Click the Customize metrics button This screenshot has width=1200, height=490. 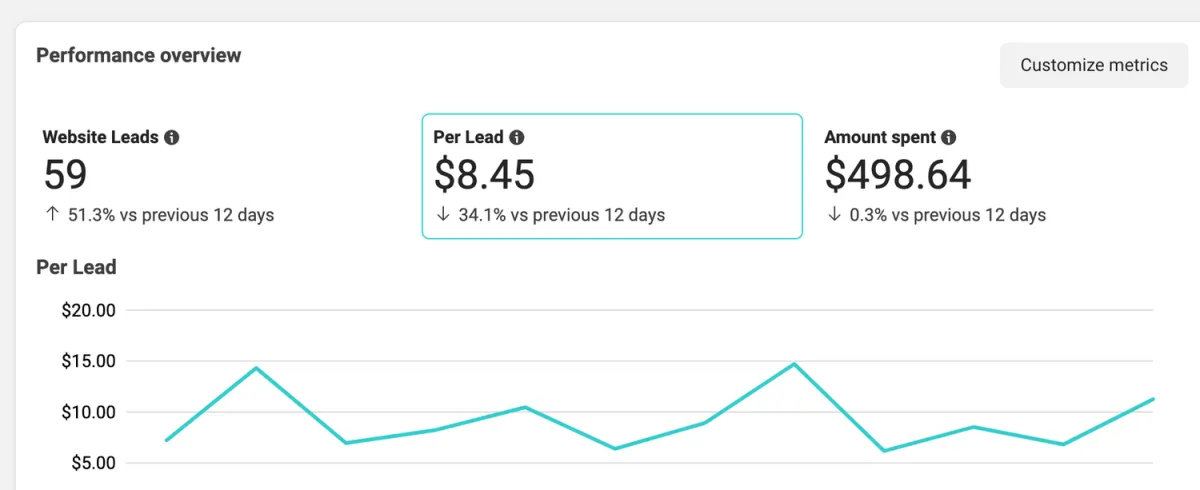(x=1093, y=65)
